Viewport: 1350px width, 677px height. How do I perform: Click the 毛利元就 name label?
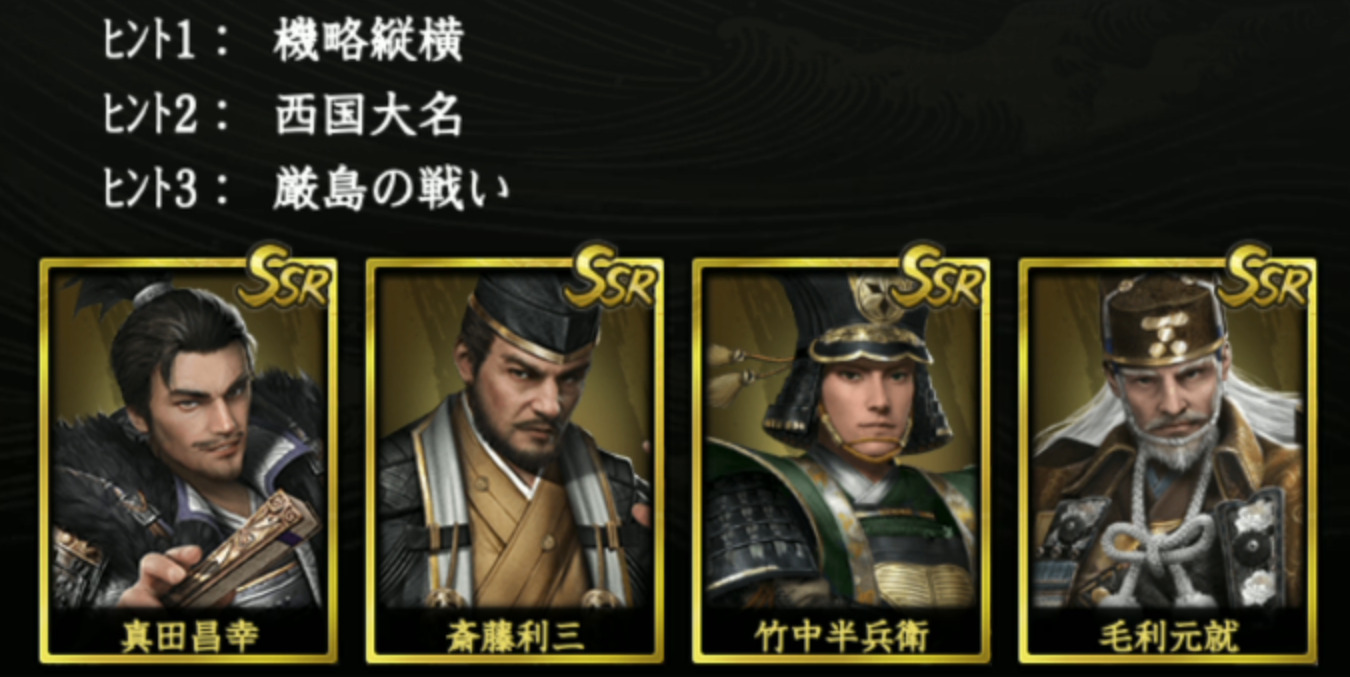click(x=1167, y=636)
